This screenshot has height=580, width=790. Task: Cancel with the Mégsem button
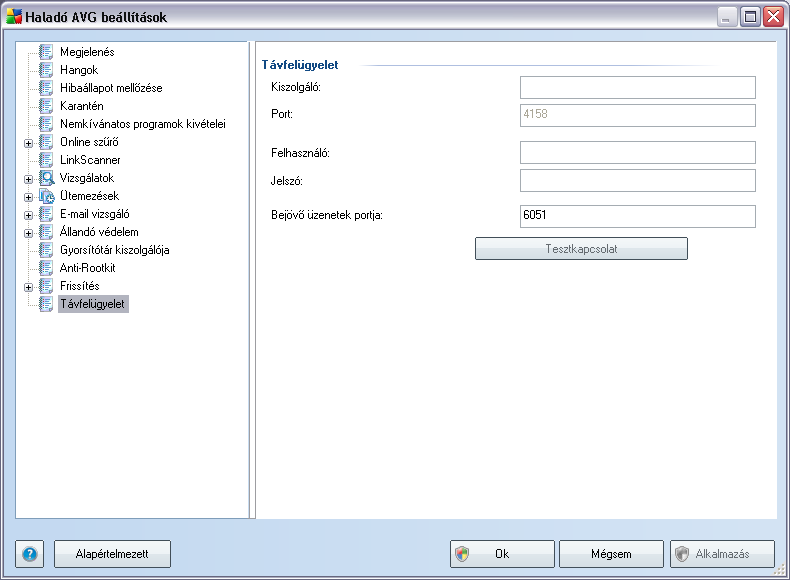point(611,554)
